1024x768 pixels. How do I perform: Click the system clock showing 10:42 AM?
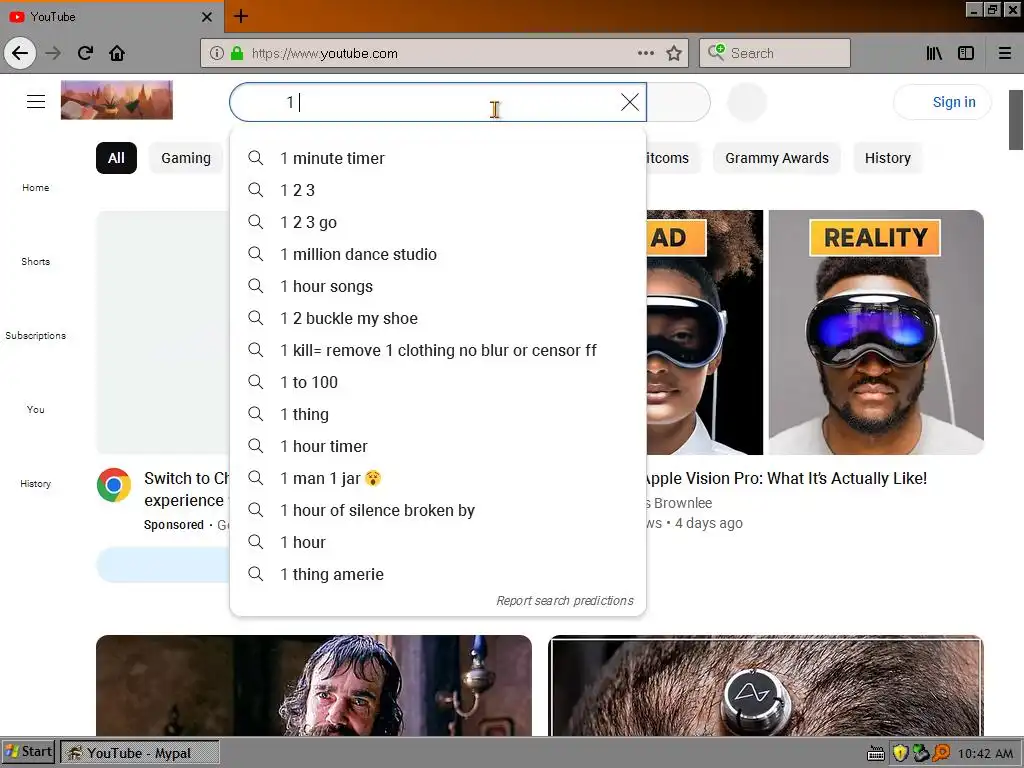[x=985, y=754]
